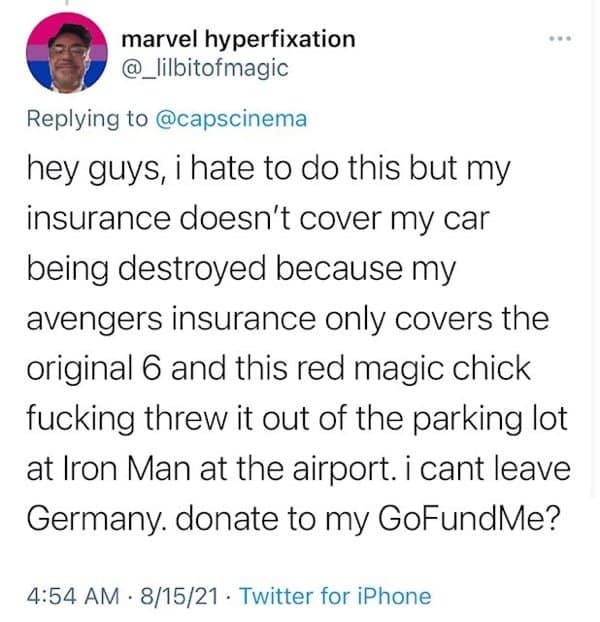The image size is (600, 622).
Task: Click "Iron Man" in the tweet text
Action: tap(113, 469)
